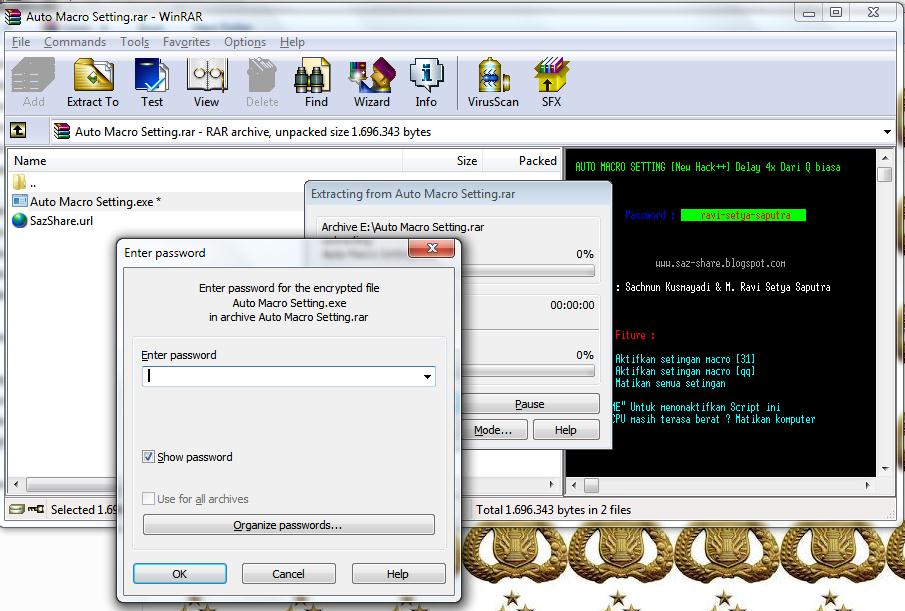Screen dimensions: 905x611
Task: Click the Extract To toolbar icon
Action: [x=93, y=82]
